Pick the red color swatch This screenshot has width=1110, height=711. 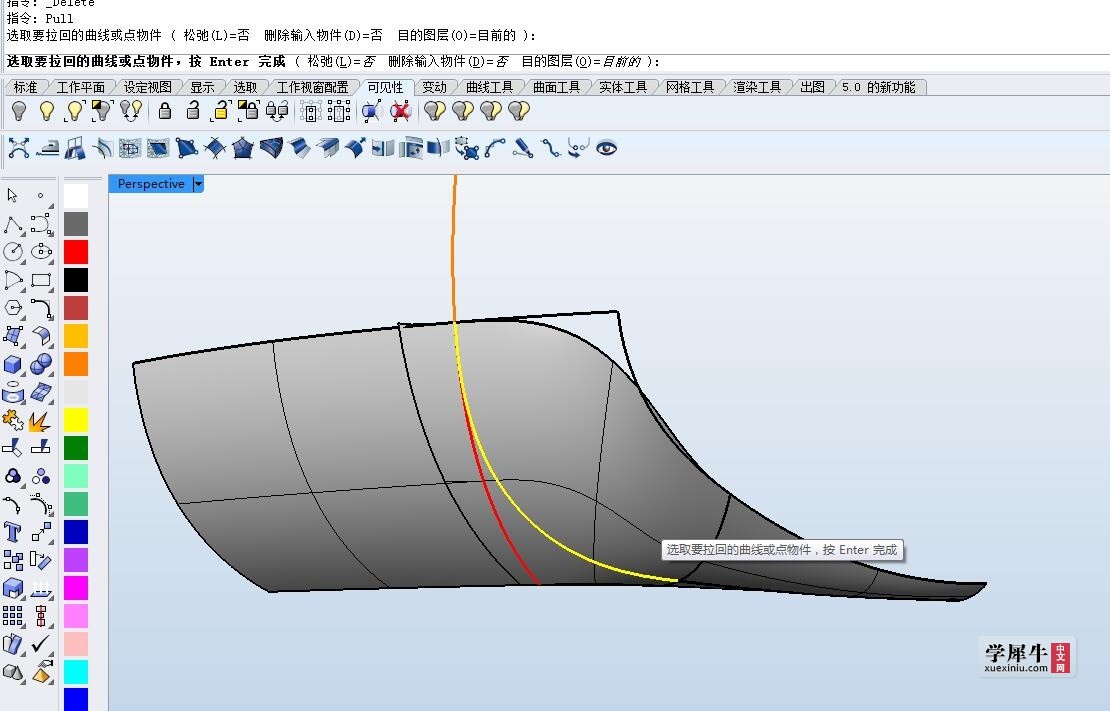[76, 252]
